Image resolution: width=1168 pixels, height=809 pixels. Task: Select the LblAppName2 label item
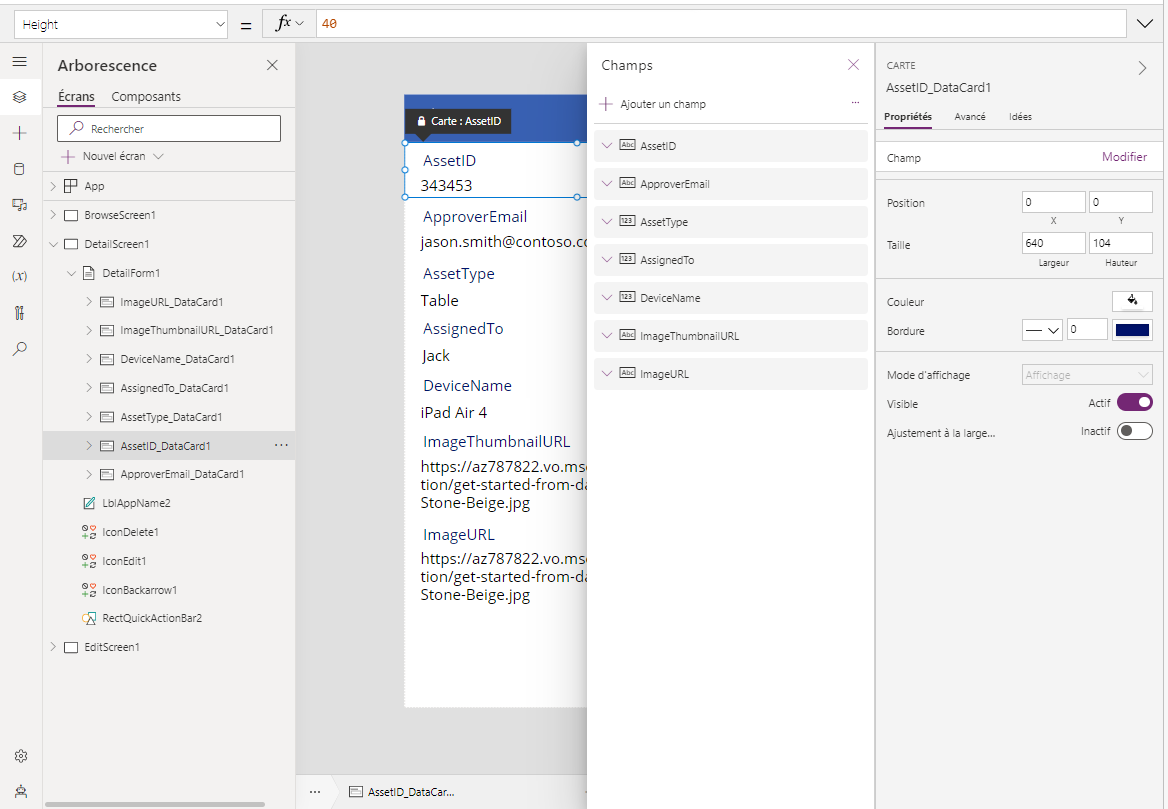(136, 503)
